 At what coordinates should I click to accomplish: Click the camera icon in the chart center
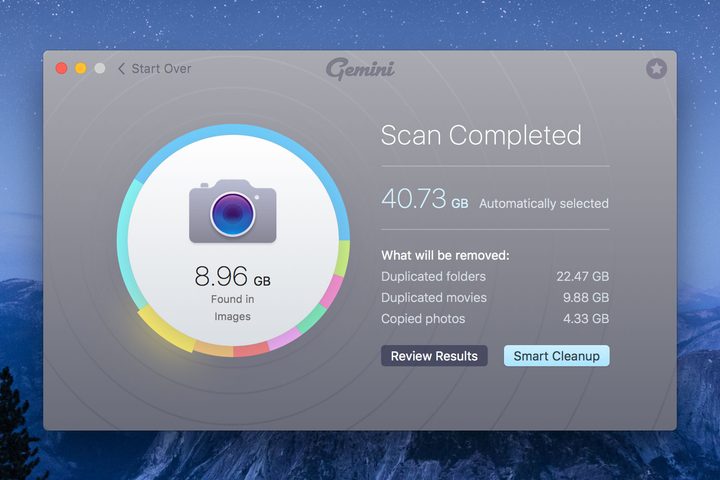click(x=233, y=211)
